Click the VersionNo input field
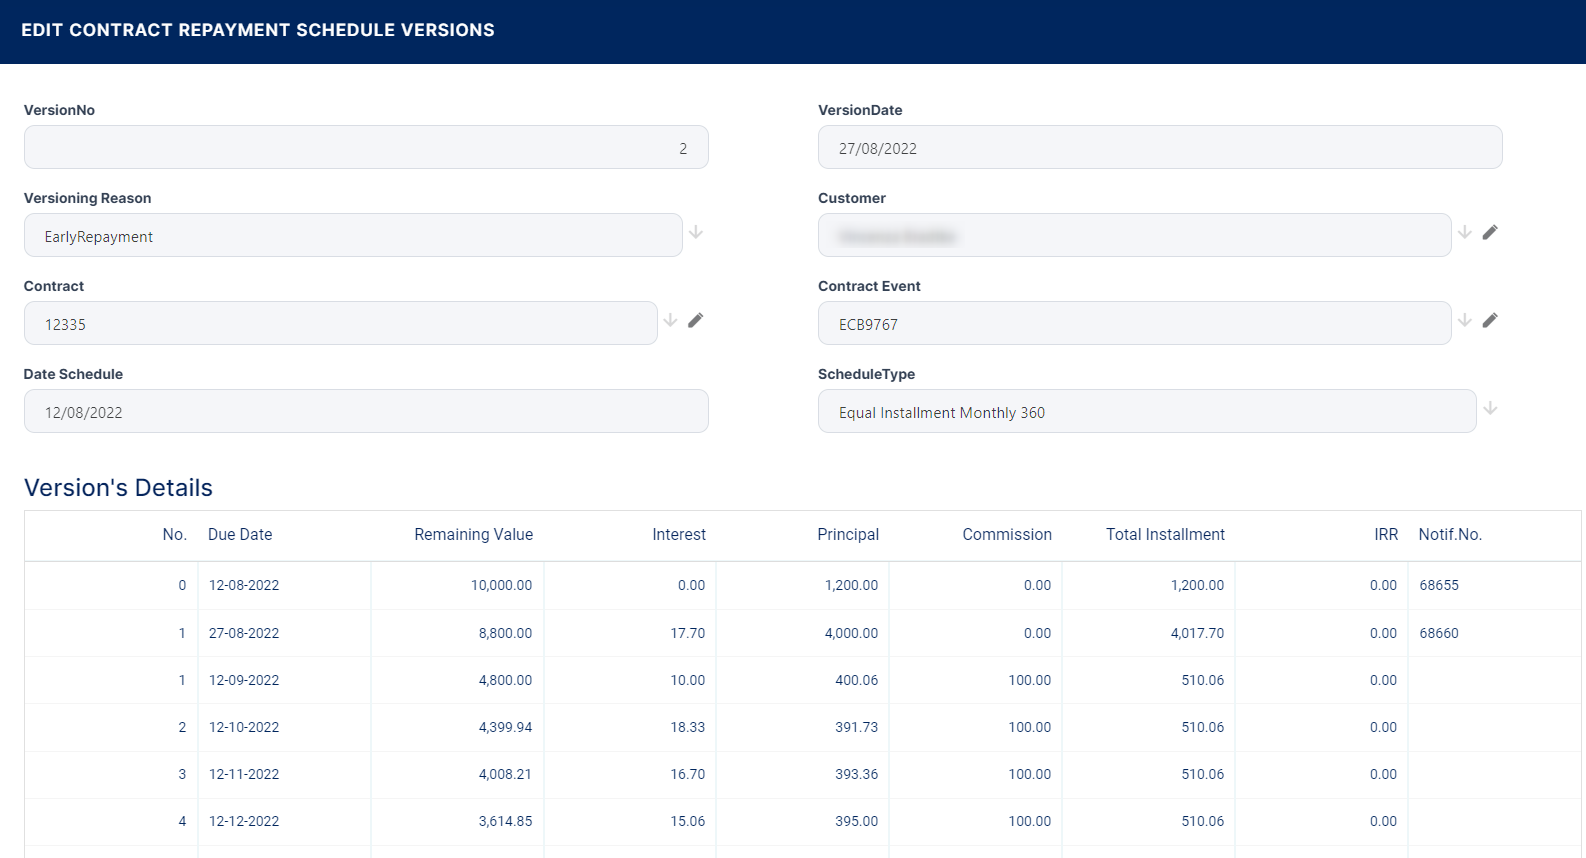1586x858 pixels. (x=366, y=148)
